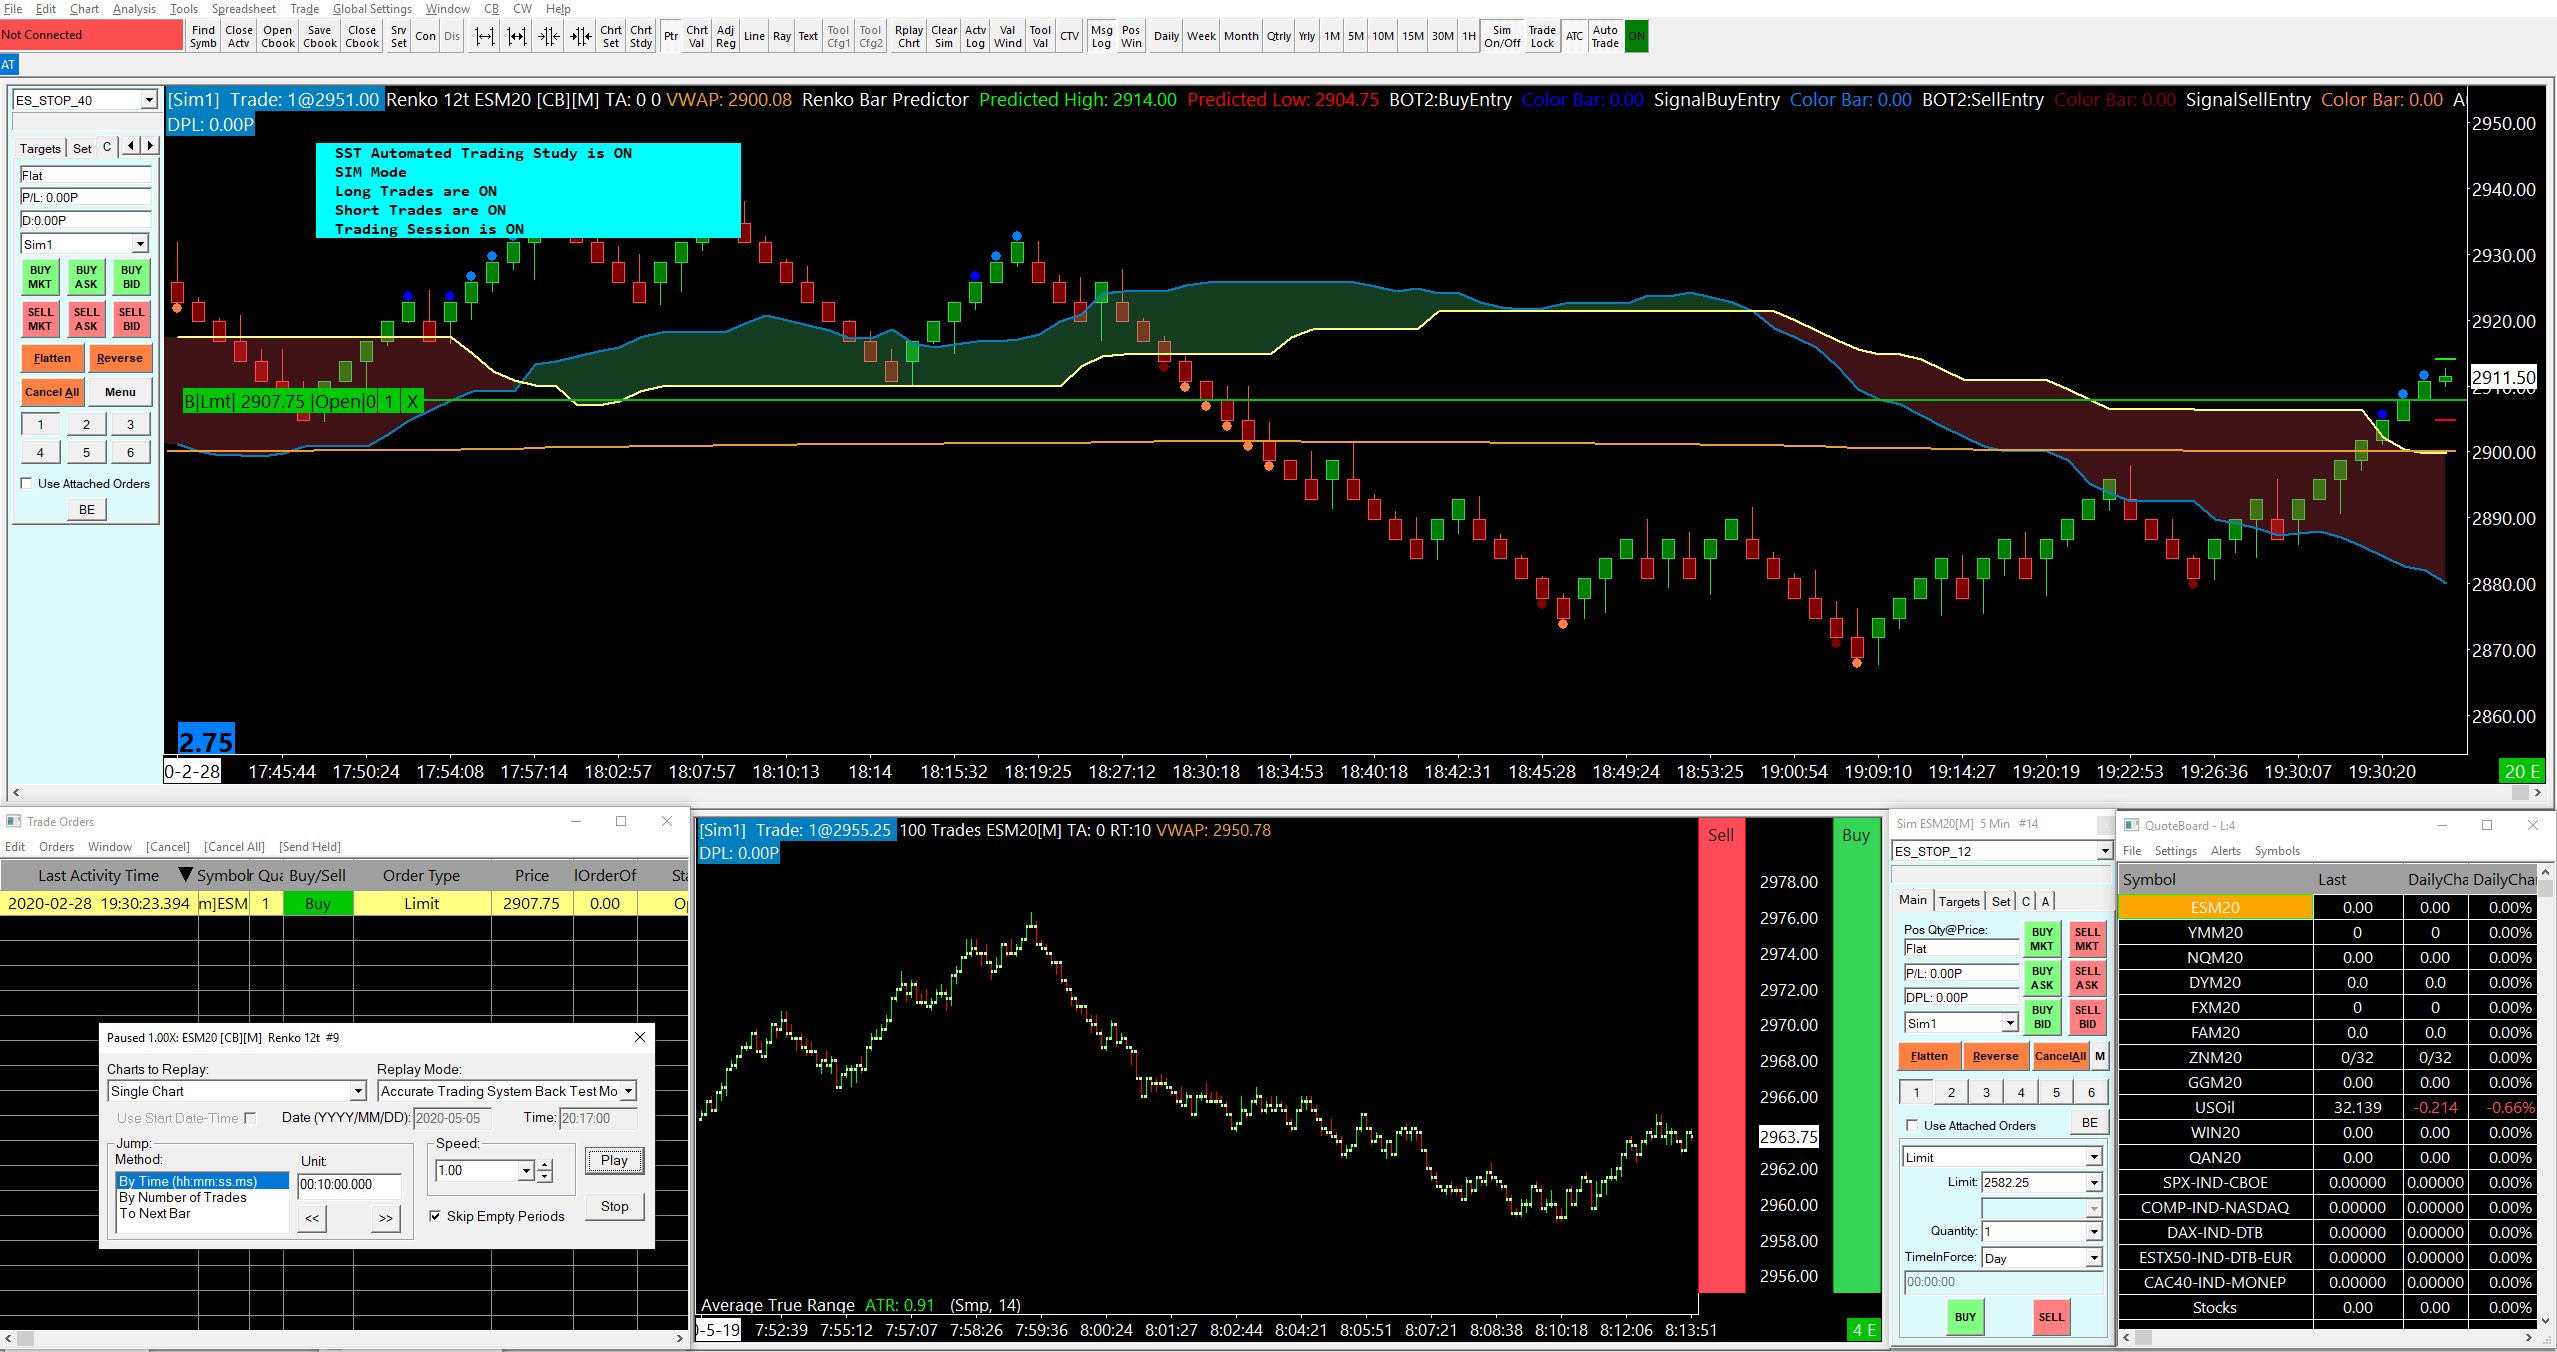Click the first bar-spacing arrows toolbar icon
This screenshot has width=2557, height=1352.
point(485,36)
